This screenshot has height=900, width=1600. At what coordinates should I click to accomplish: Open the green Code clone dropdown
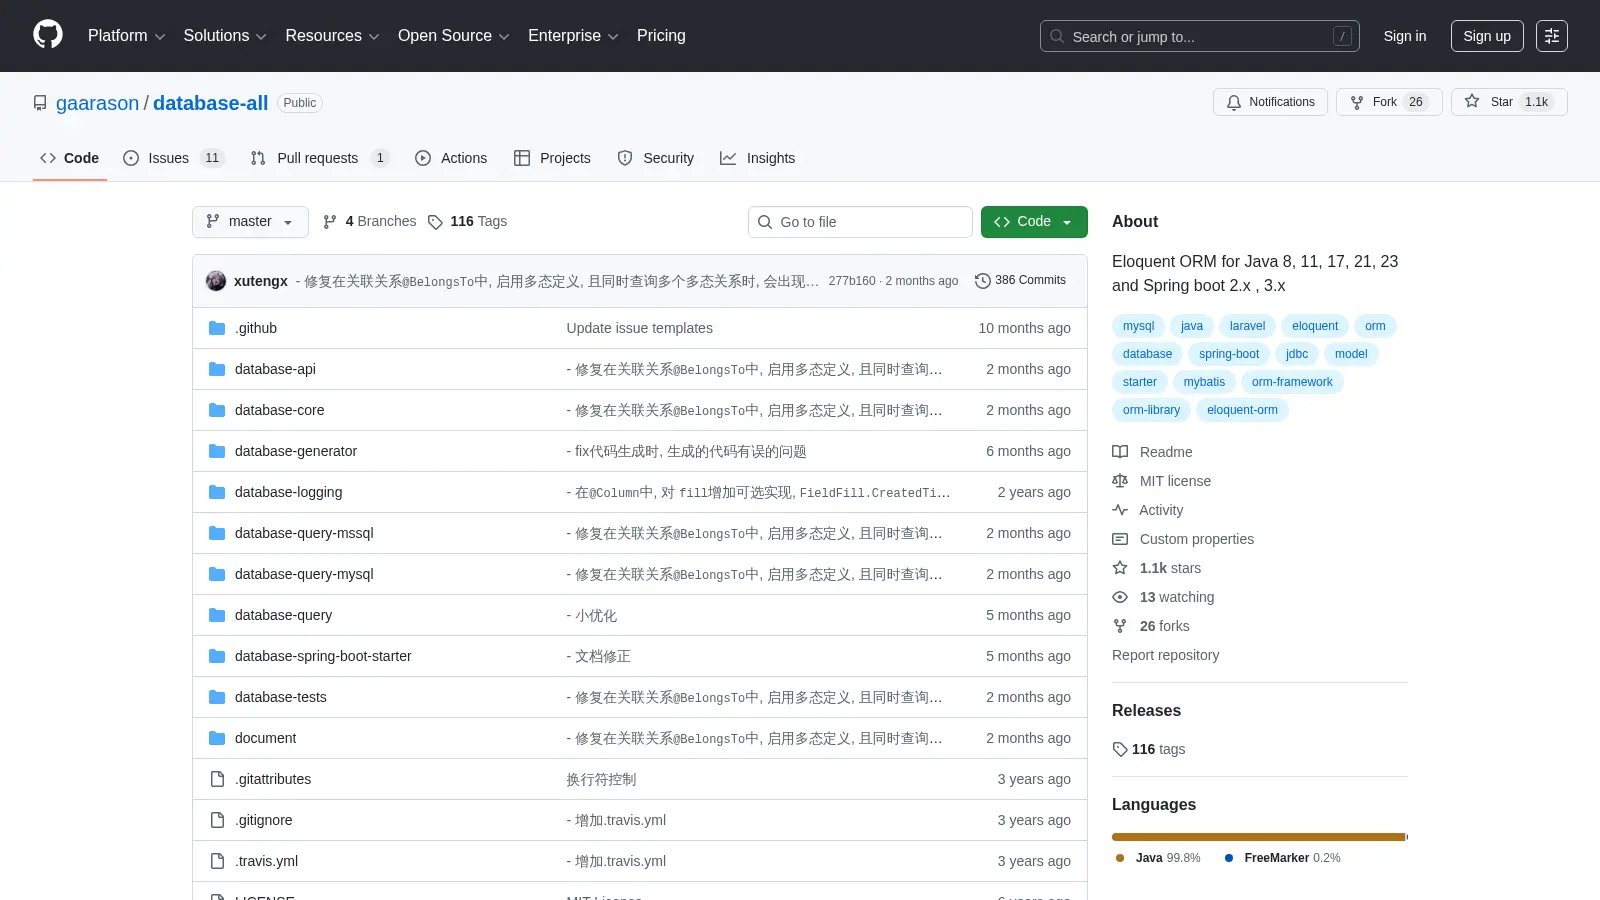tap(1034, 222)
